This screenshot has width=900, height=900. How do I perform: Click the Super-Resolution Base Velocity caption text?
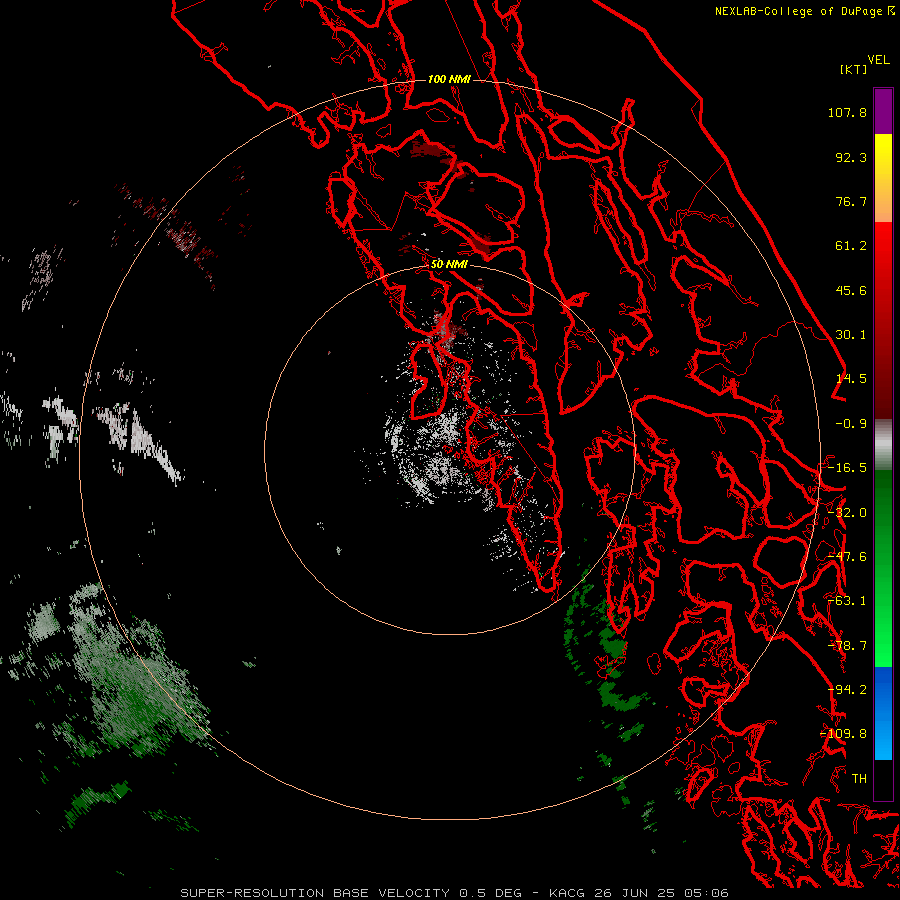pos(454,893)
